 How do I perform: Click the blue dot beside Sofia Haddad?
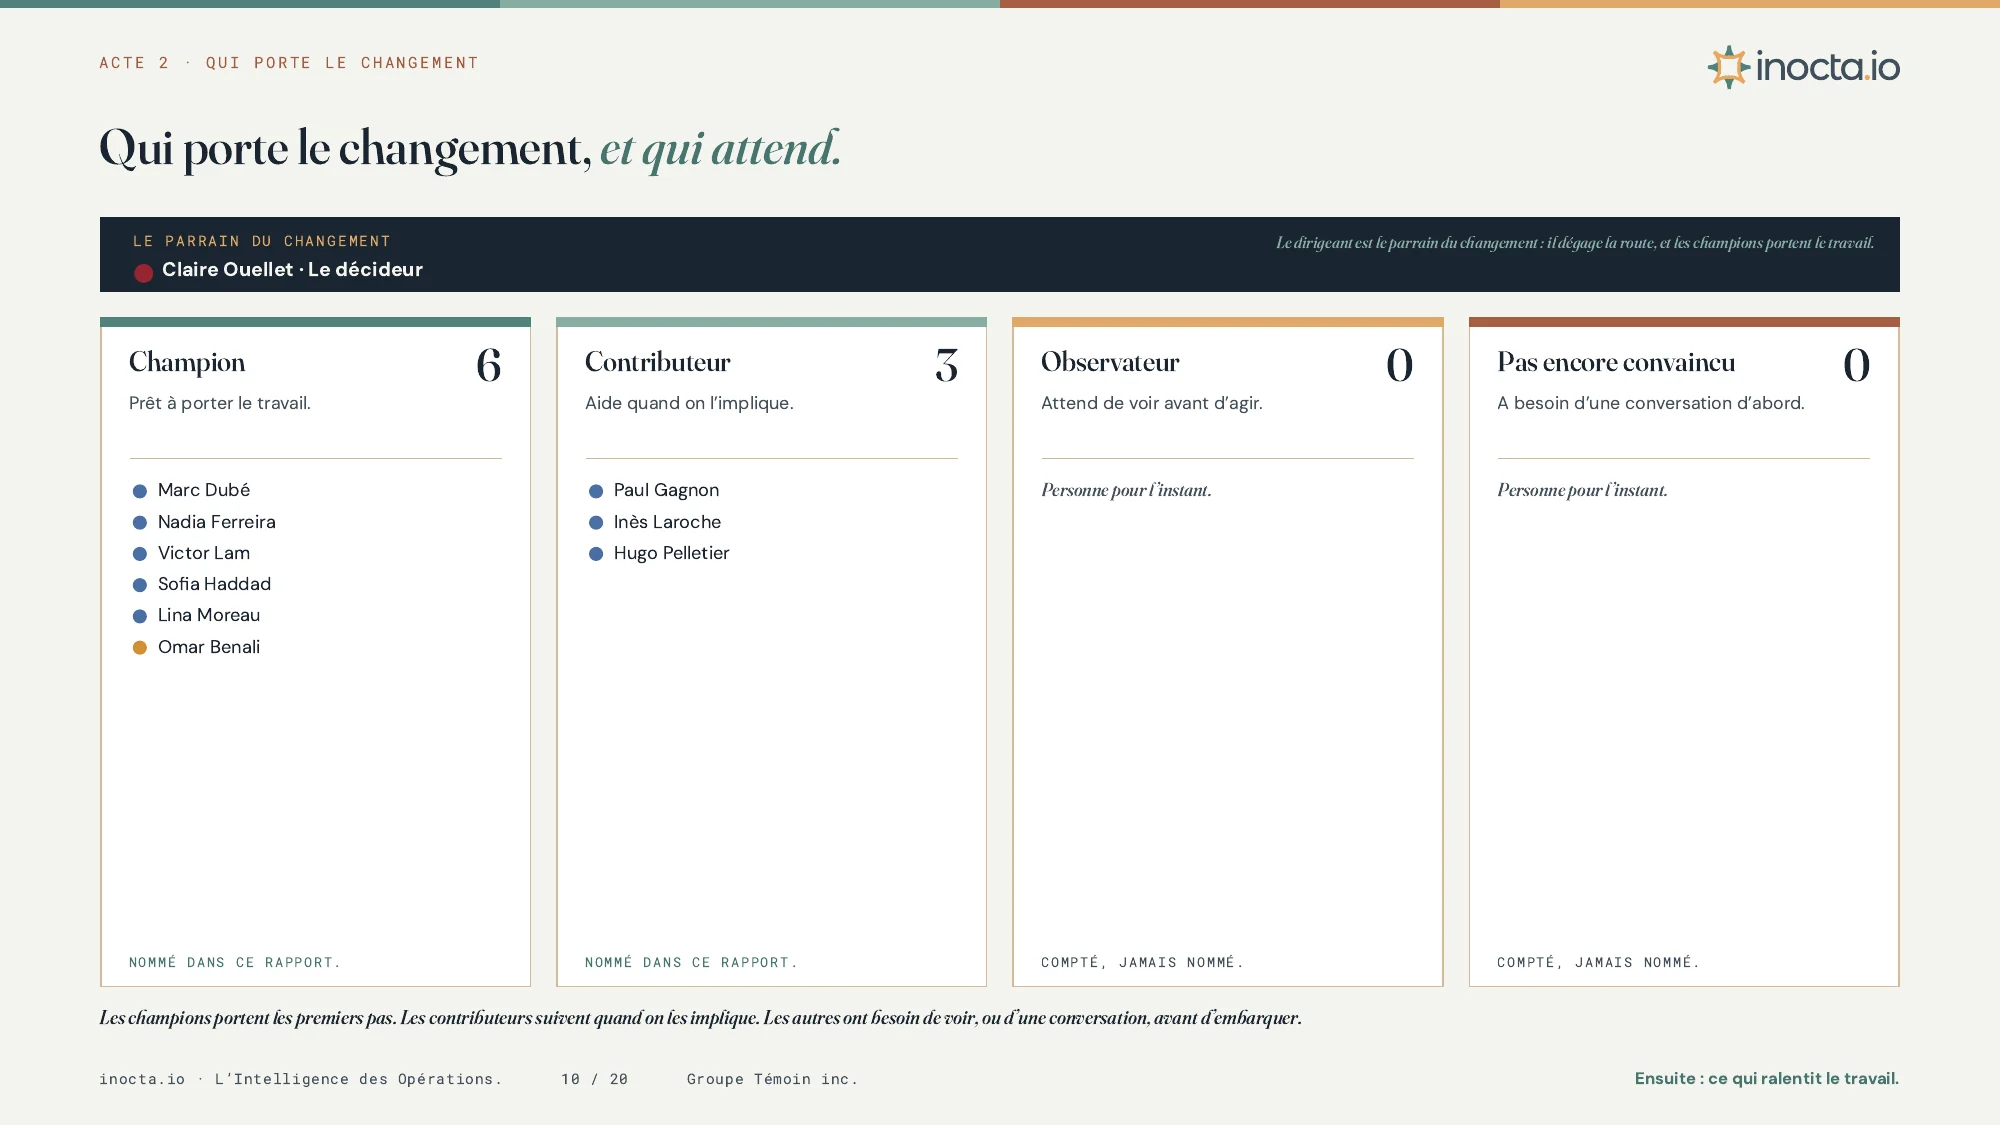140,585
